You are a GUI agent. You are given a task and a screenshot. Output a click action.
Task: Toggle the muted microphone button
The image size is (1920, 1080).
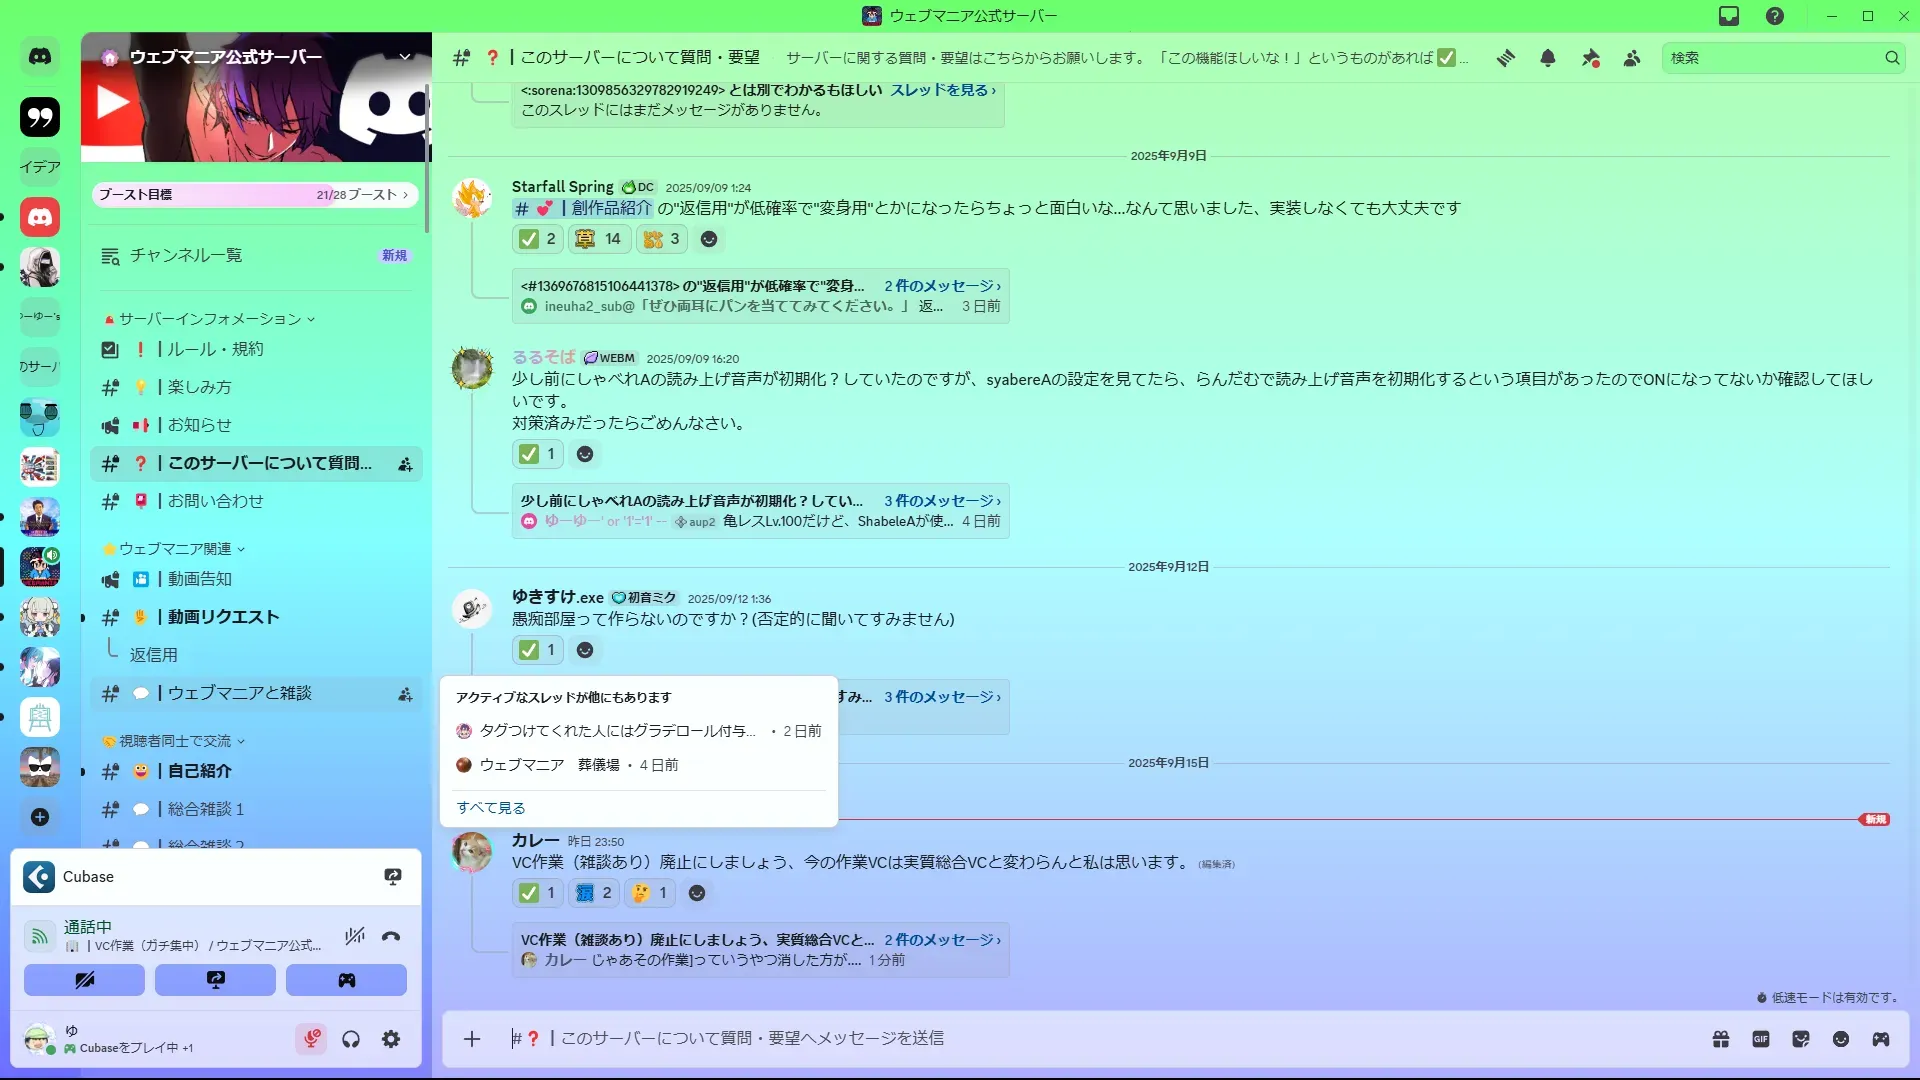tap(311, 1039)
